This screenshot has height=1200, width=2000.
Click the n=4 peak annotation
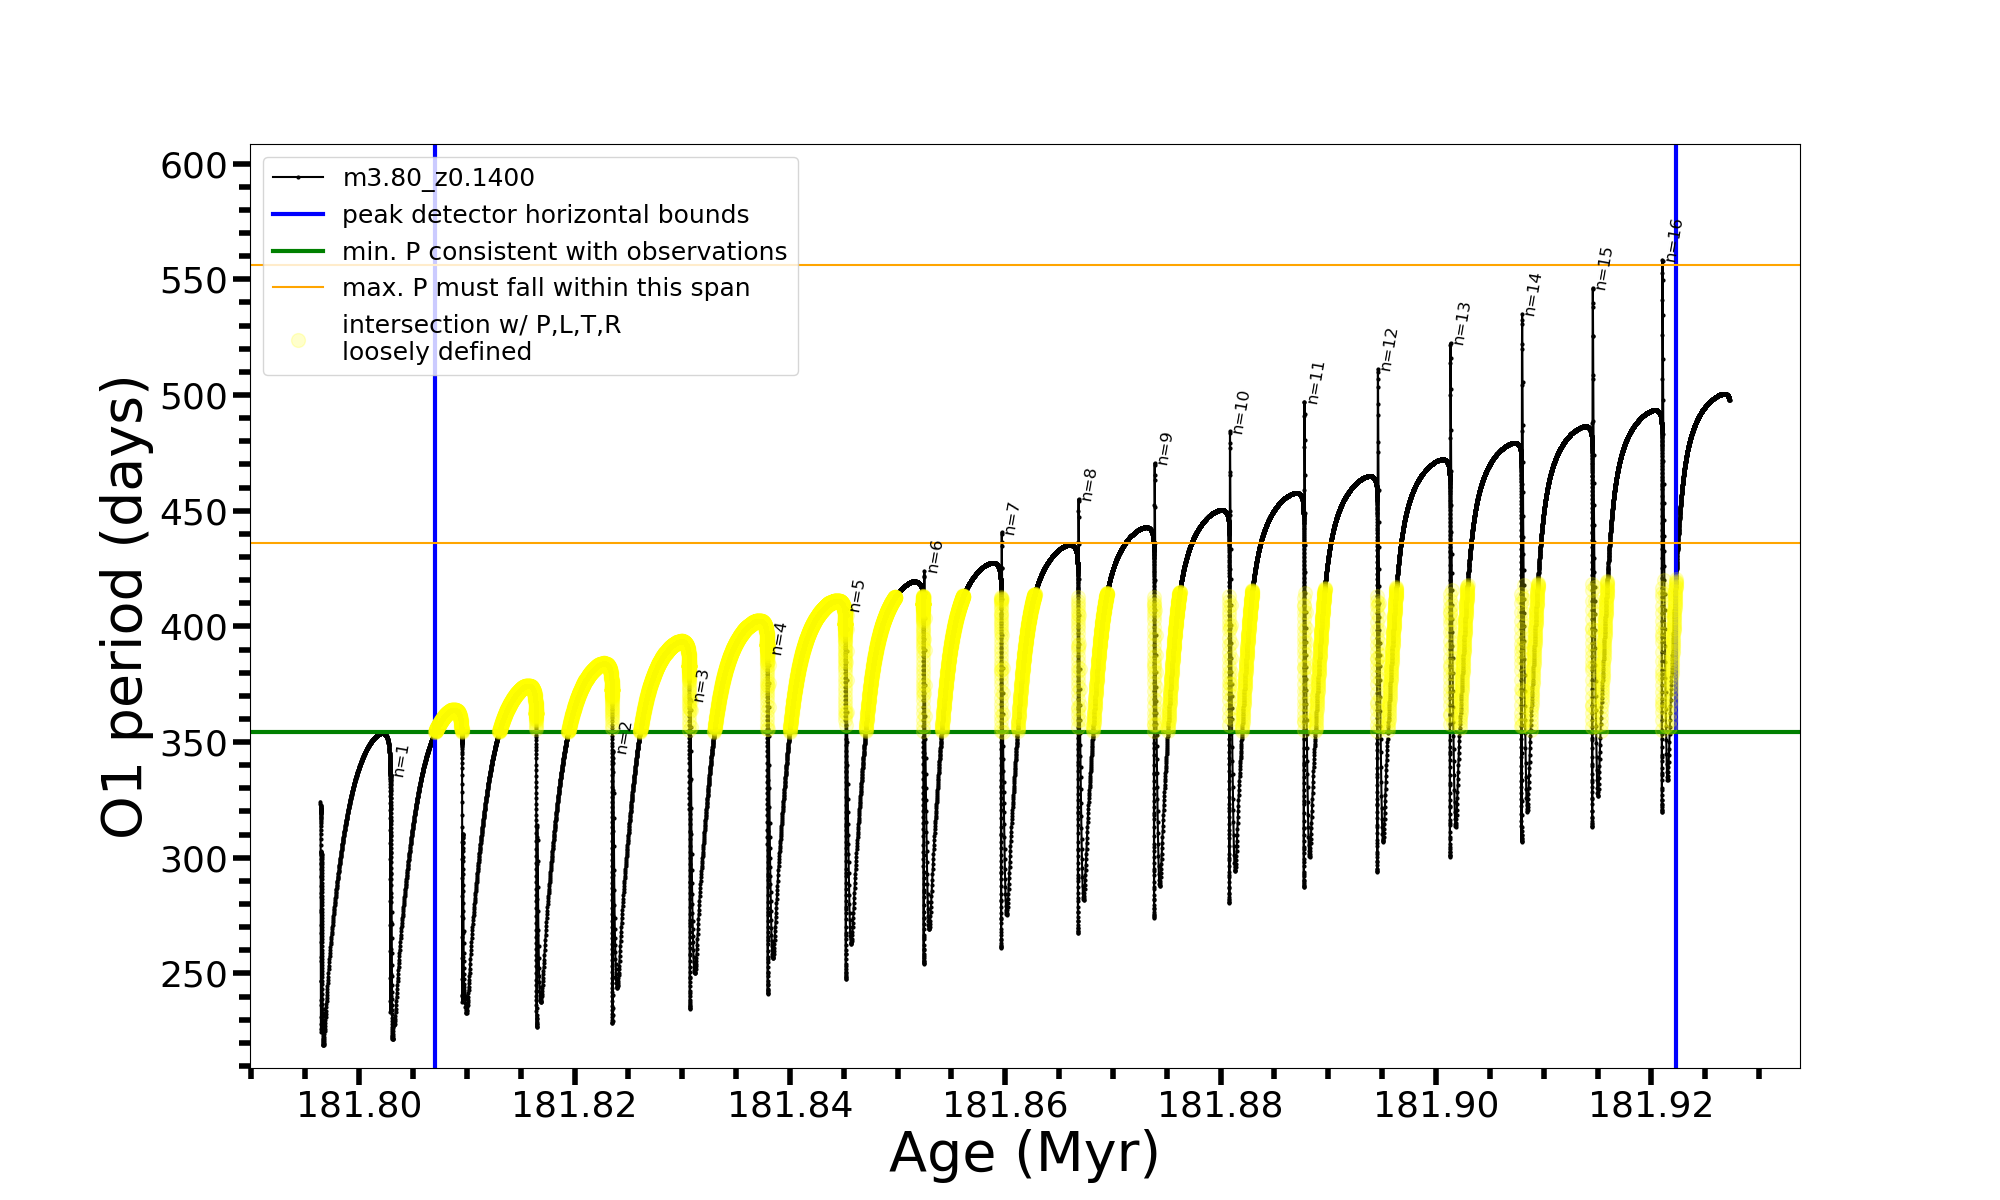pyautogui.click(x=779, y=638)
